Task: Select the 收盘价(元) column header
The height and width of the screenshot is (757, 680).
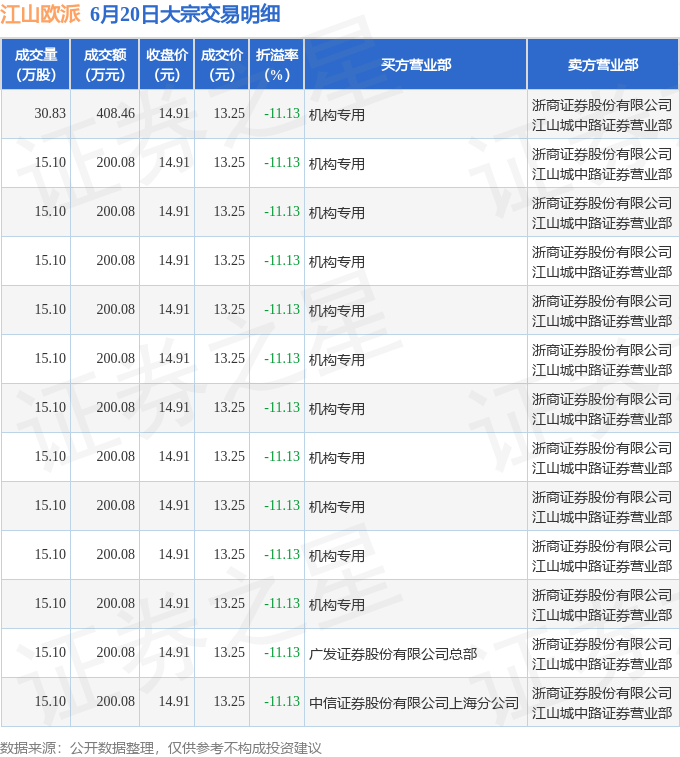Action: (x=167, y=65)
